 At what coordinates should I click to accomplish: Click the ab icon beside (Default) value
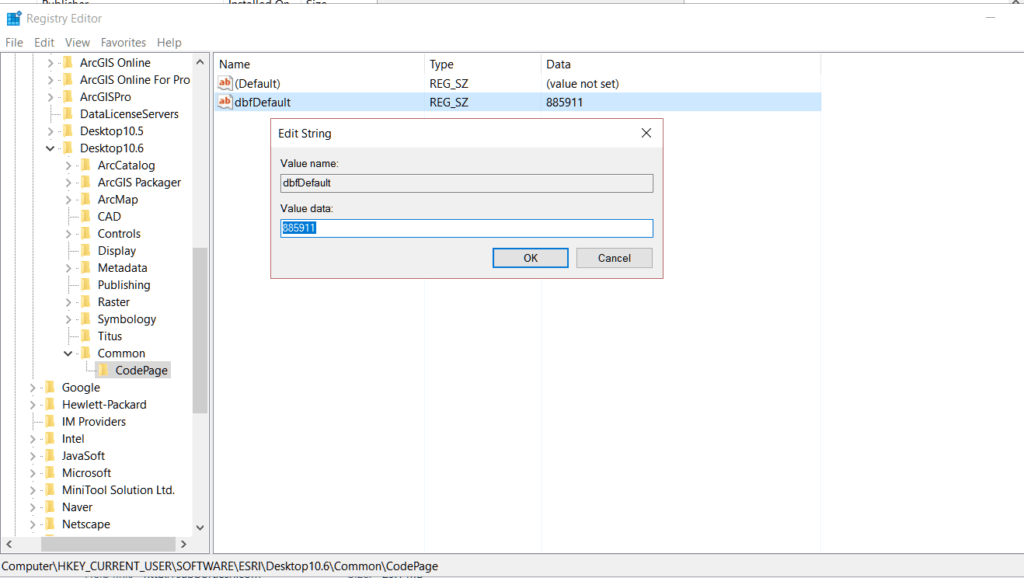pos(224,83)
